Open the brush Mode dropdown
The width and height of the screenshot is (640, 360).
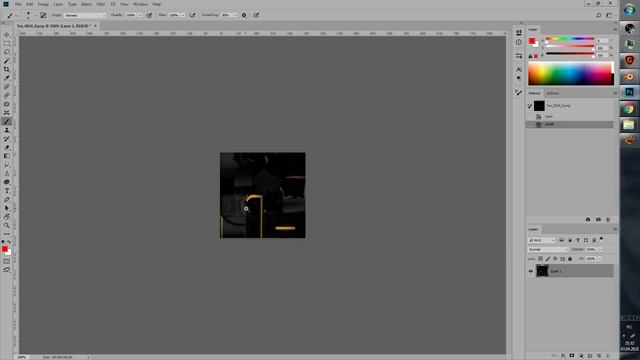[x=85, y=15]
